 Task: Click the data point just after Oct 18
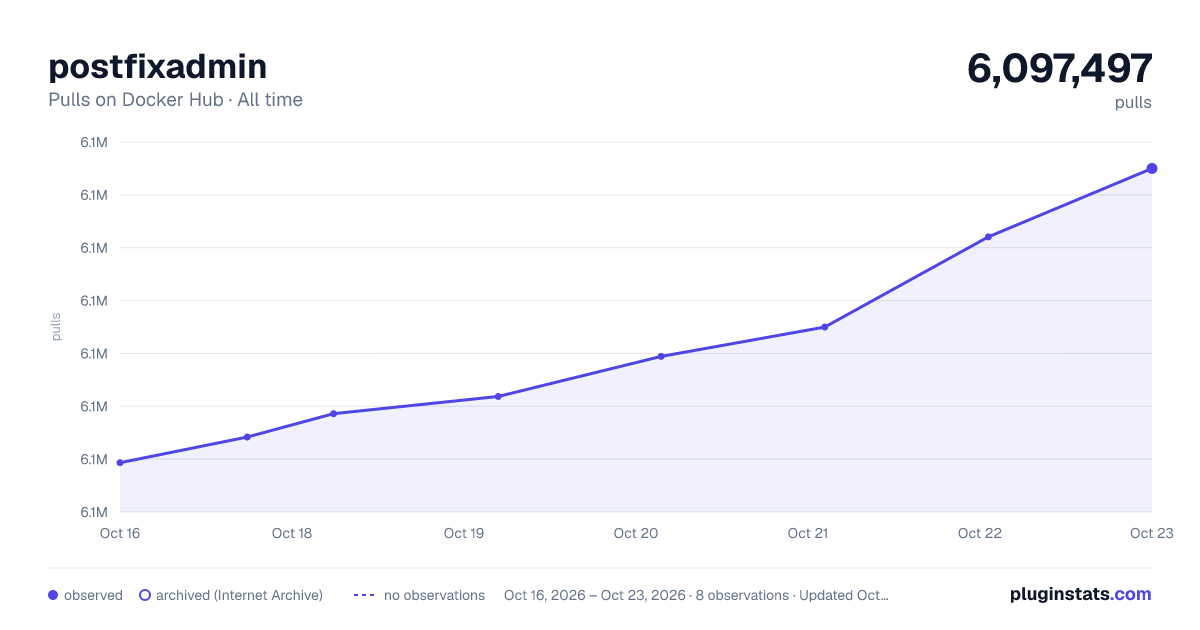point(333,414)
